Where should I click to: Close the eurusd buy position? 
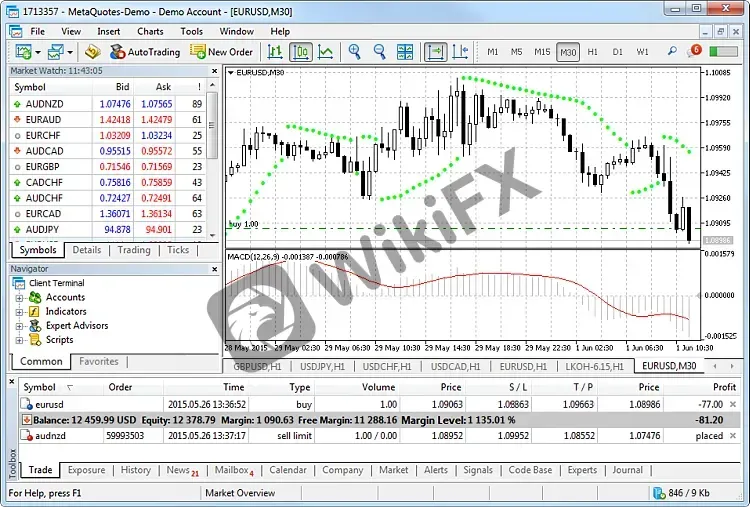pos(733,405)
